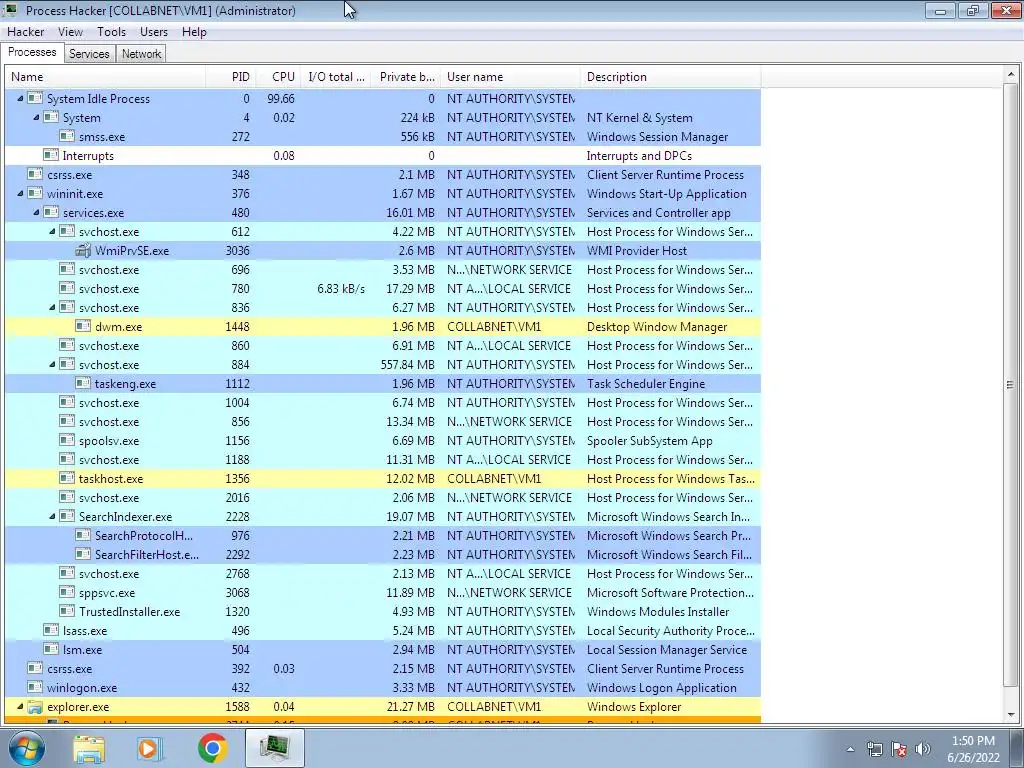The image size is (1024, 768).
Task: Click the Interrupts row icon
Action: [51, 155]
